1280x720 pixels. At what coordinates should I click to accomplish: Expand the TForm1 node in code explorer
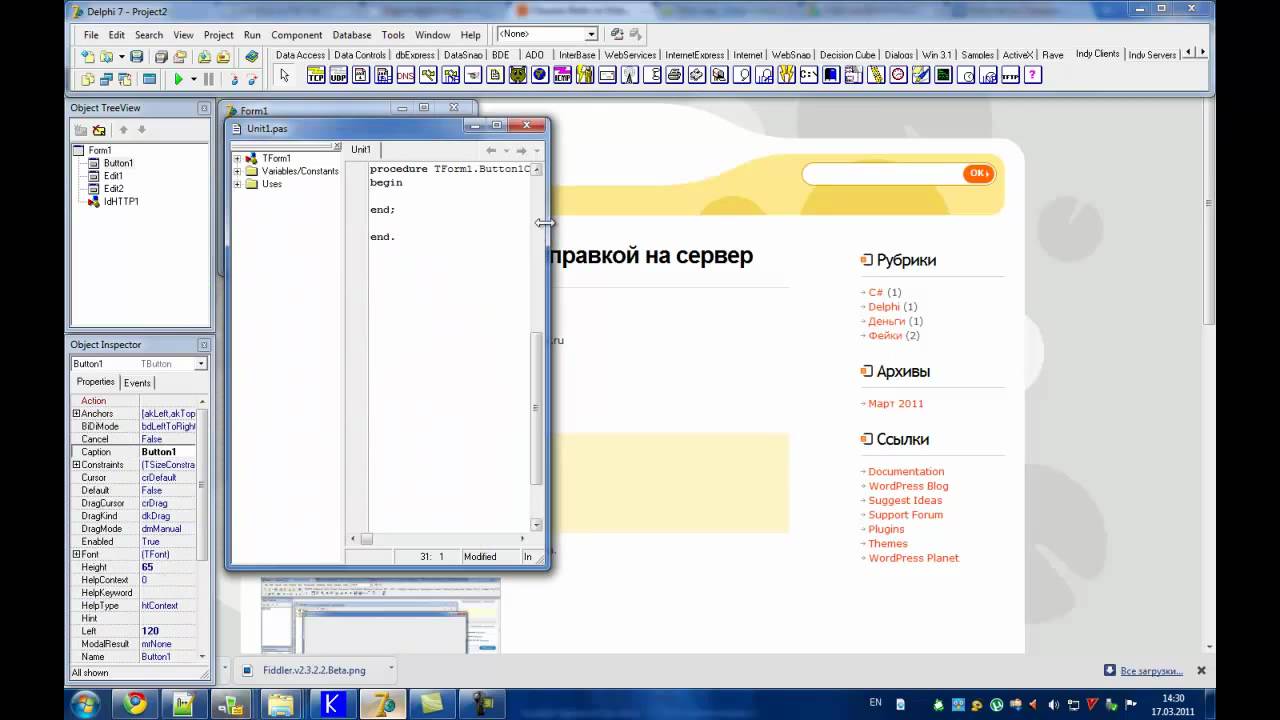coord(238,158)
